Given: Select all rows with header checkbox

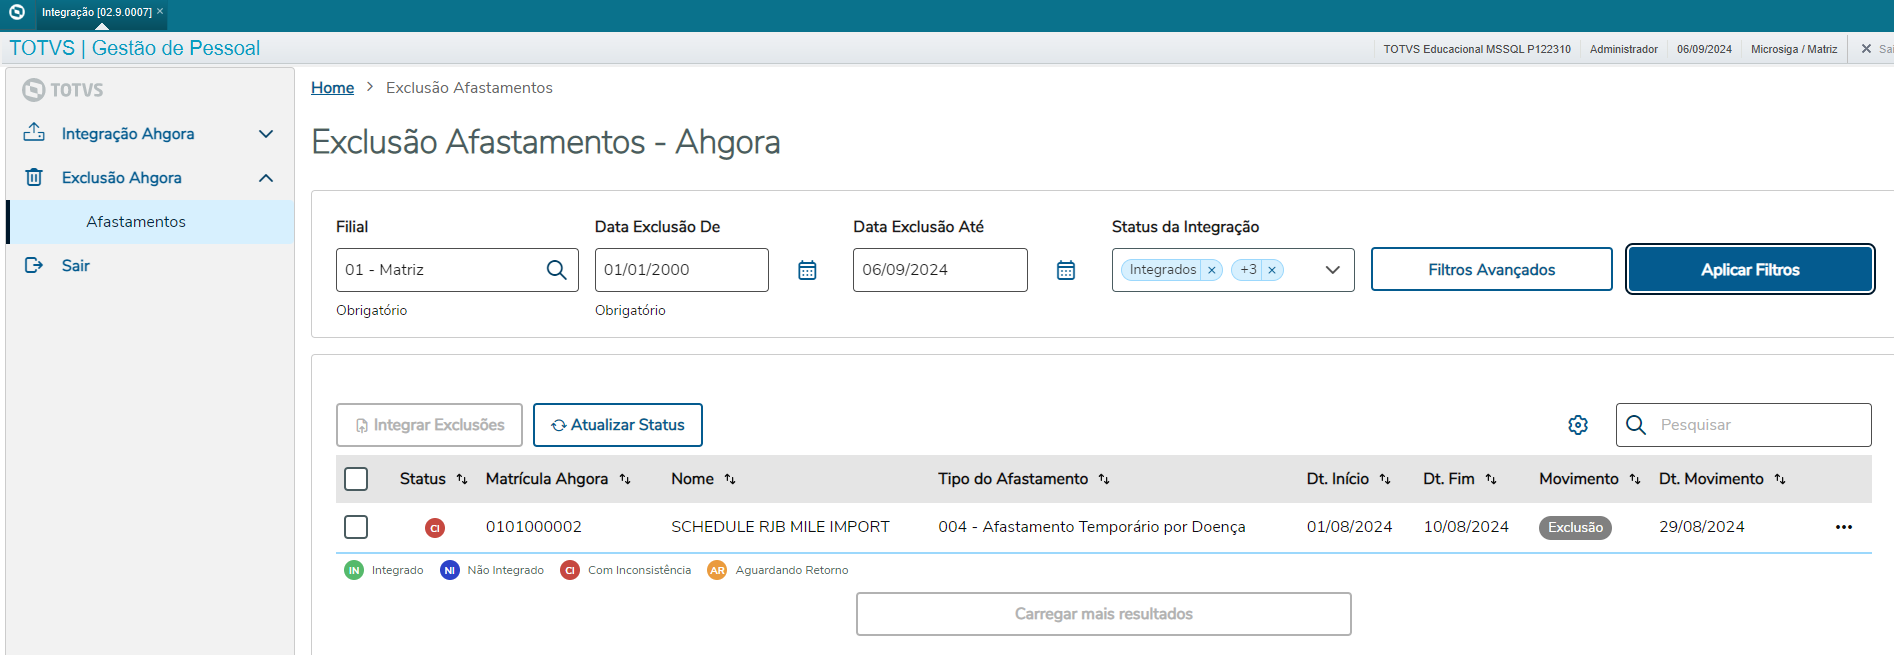Looking at the screenshot, I should click(356, 479).
